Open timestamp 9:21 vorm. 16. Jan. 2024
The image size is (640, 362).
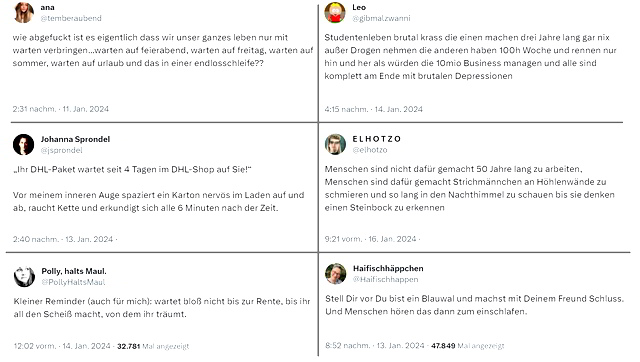[371, 239]
